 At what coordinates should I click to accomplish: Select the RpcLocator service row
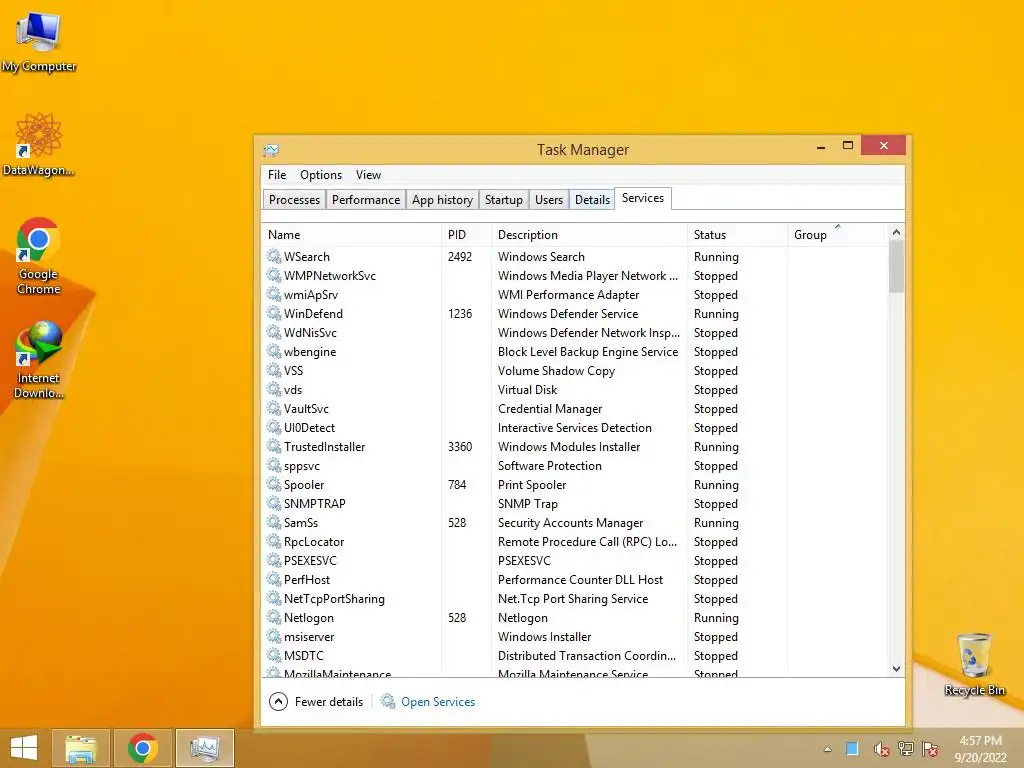click(x=575, y=541)
